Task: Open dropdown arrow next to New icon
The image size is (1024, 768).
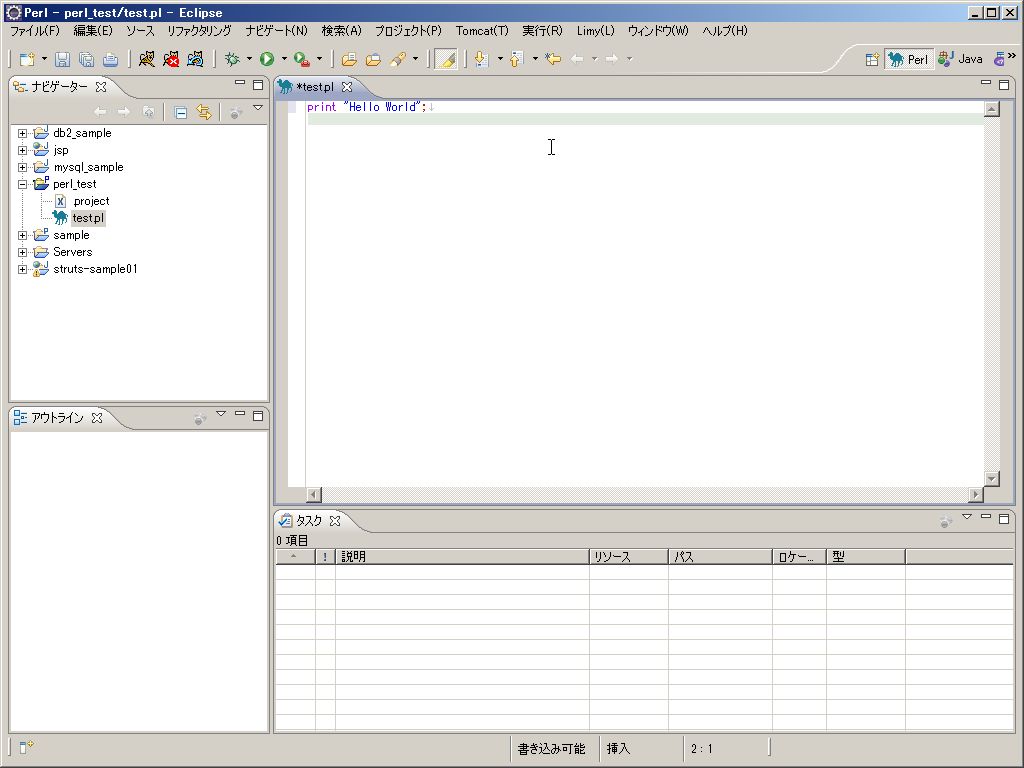Action: pyautogui.click(x=44, y=59)
